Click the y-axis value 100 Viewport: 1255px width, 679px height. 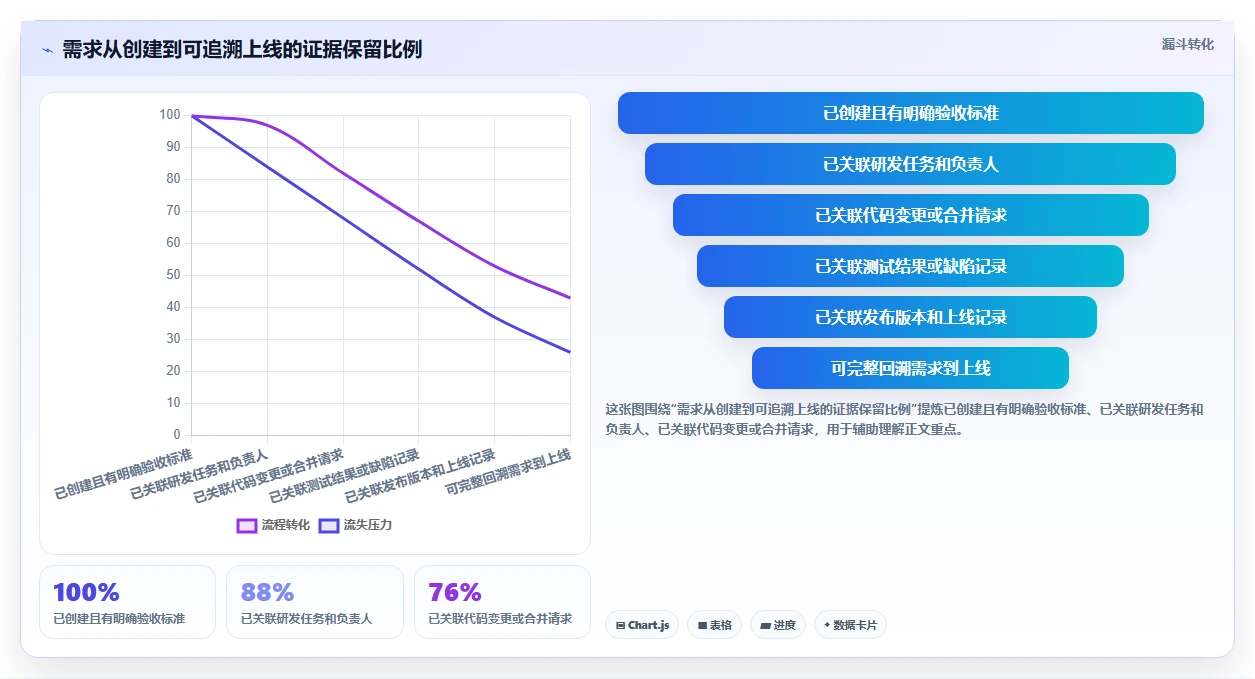click(170, 115)
